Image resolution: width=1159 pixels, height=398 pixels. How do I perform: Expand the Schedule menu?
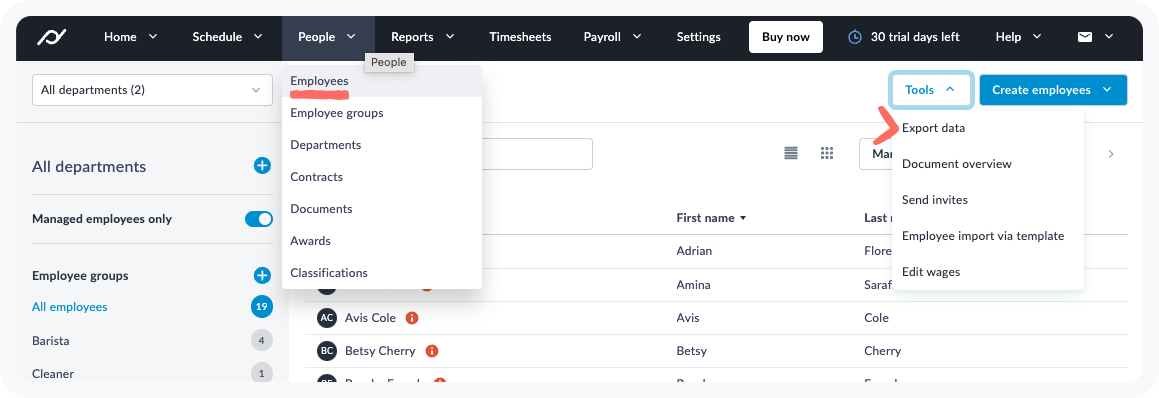tap(227, 37)
